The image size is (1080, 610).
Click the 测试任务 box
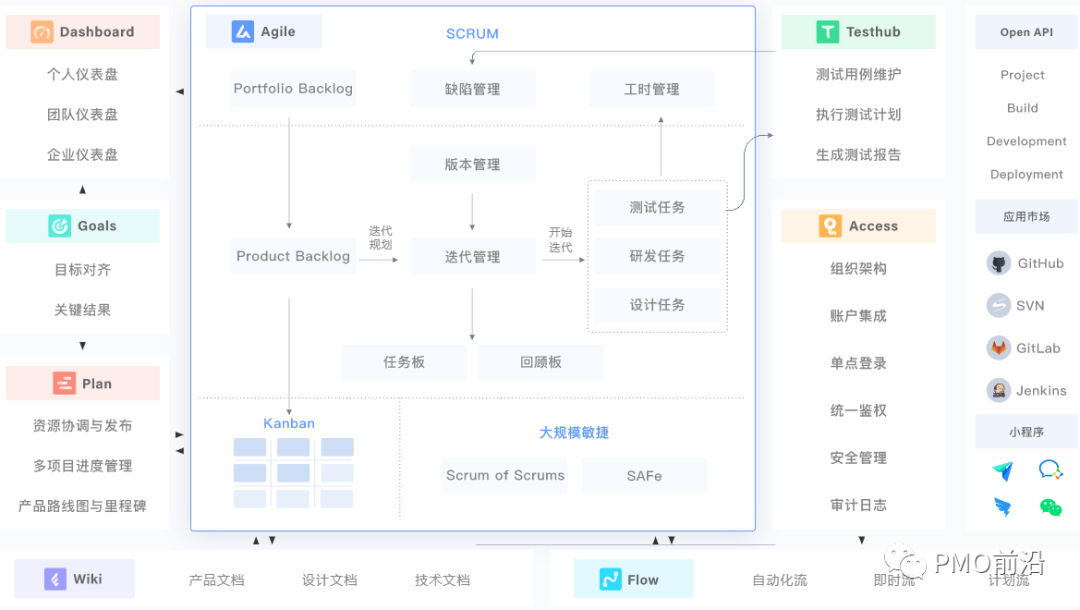click(657, 207)
